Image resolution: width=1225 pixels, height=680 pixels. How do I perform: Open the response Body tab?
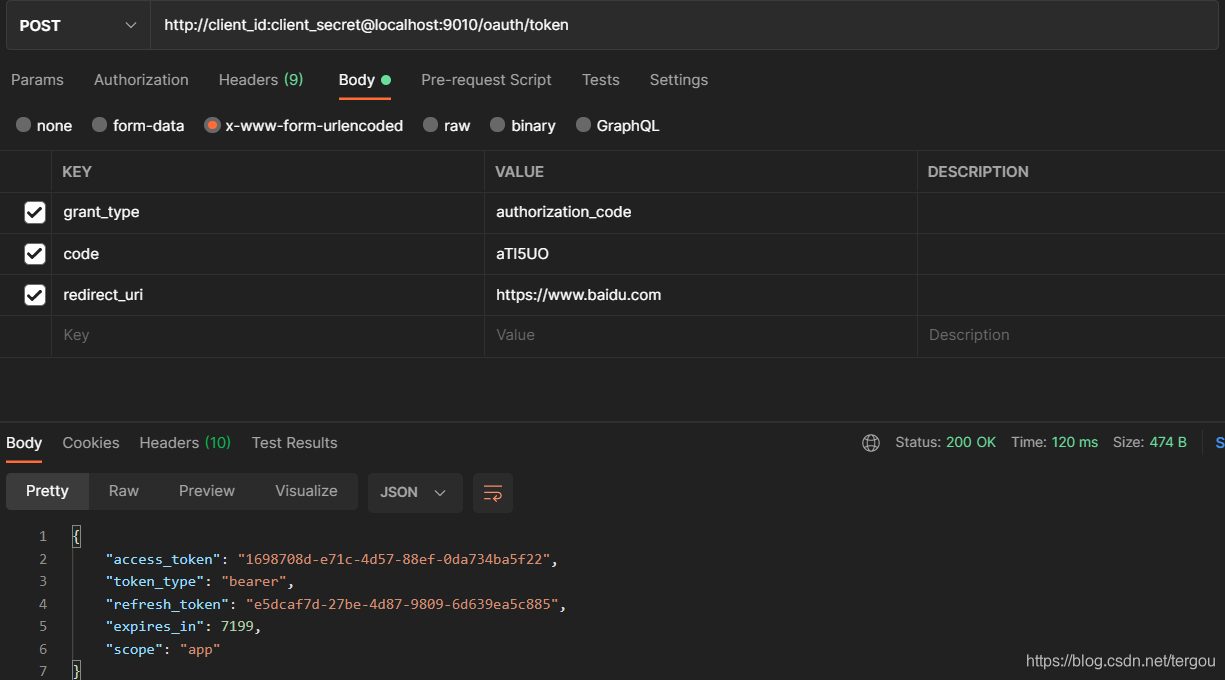24,443
